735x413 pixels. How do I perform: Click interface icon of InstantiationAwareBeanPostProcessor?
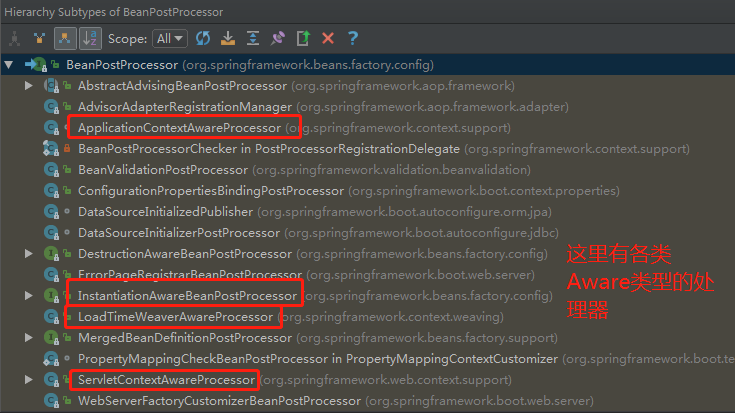pos(51,296)
